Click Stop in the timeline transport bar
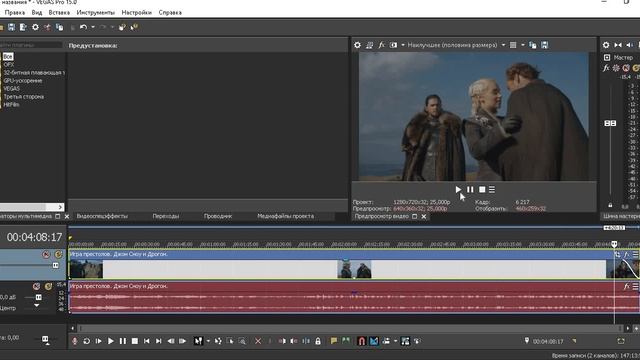This screenshot has width=640, height=360. (135, 341)
